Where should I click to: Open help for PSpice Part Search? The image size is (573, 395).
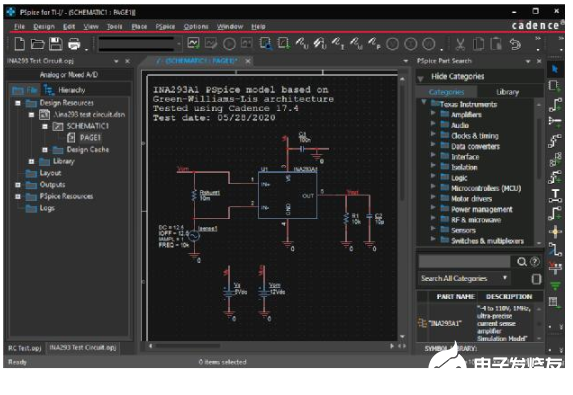tap(535, 262)
